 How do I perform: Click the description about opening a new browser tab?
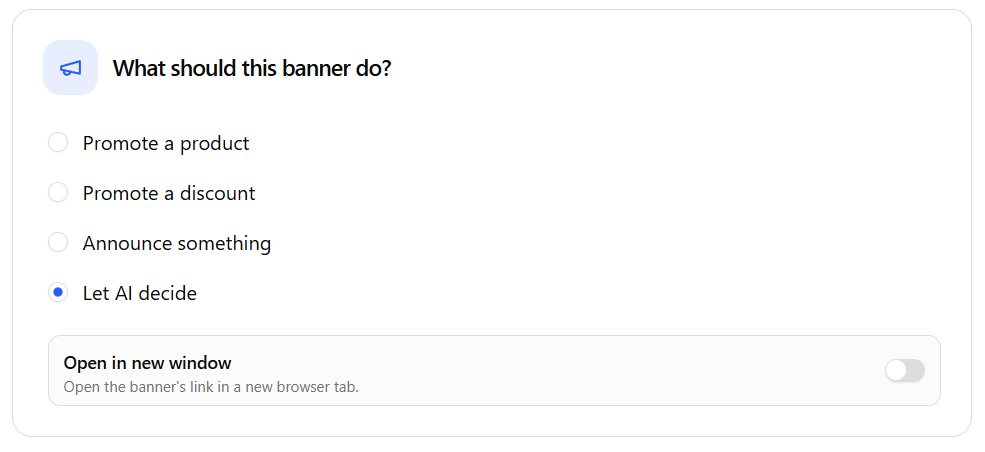coord(211,387)
